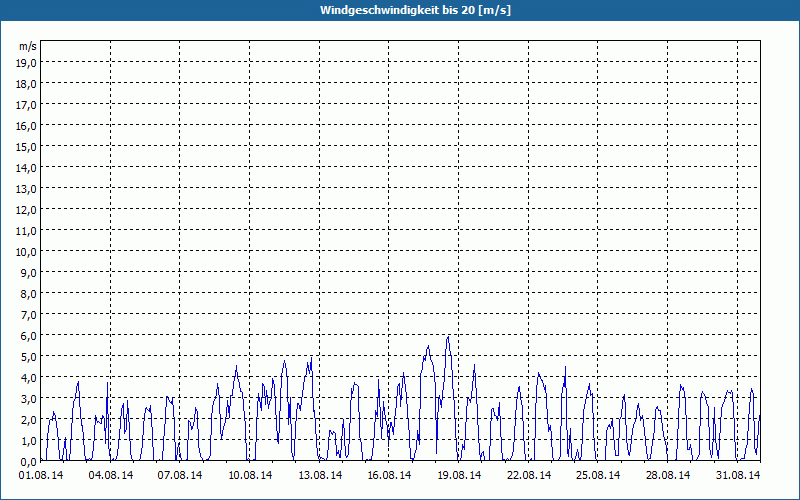The width and height of the screenshot is (800, 500).
Task: Select the '22.08.14' date label
Action: [x=529, y=475]
